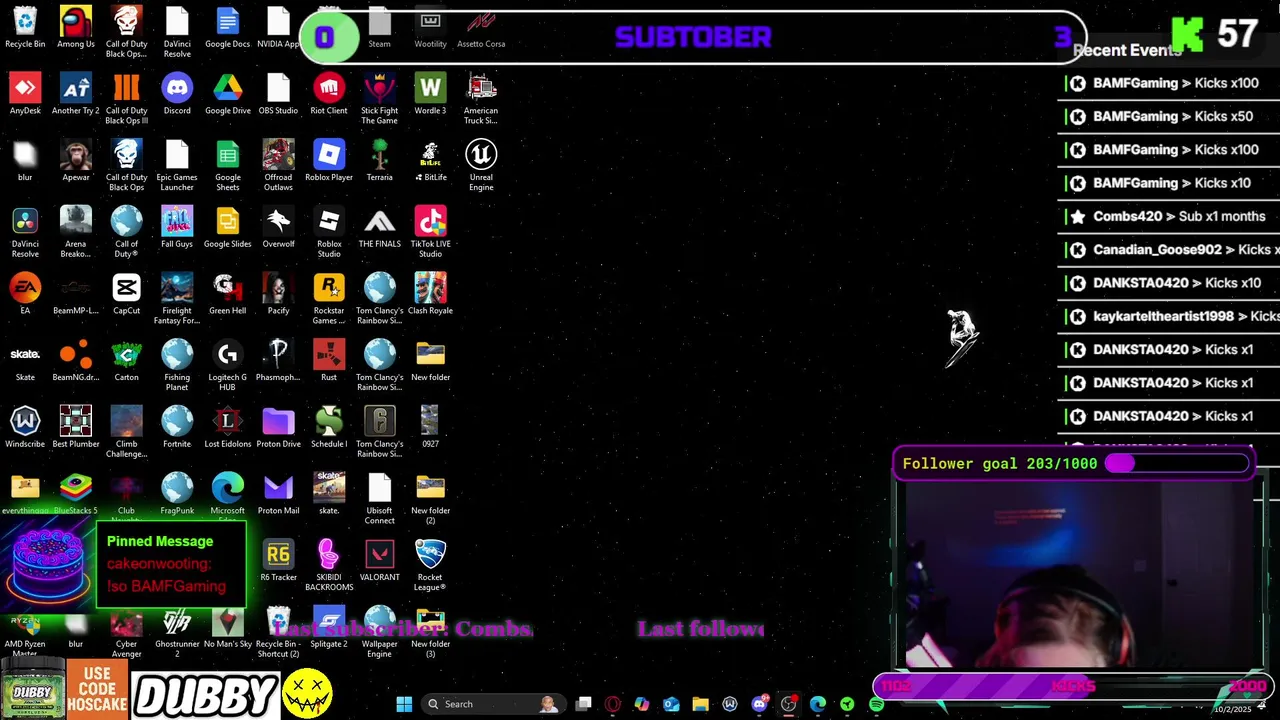The image size is (1280, 720).
Task: Launch Clash Royale desktop icon
Action: pyautogui.click(x=430, y=295)
